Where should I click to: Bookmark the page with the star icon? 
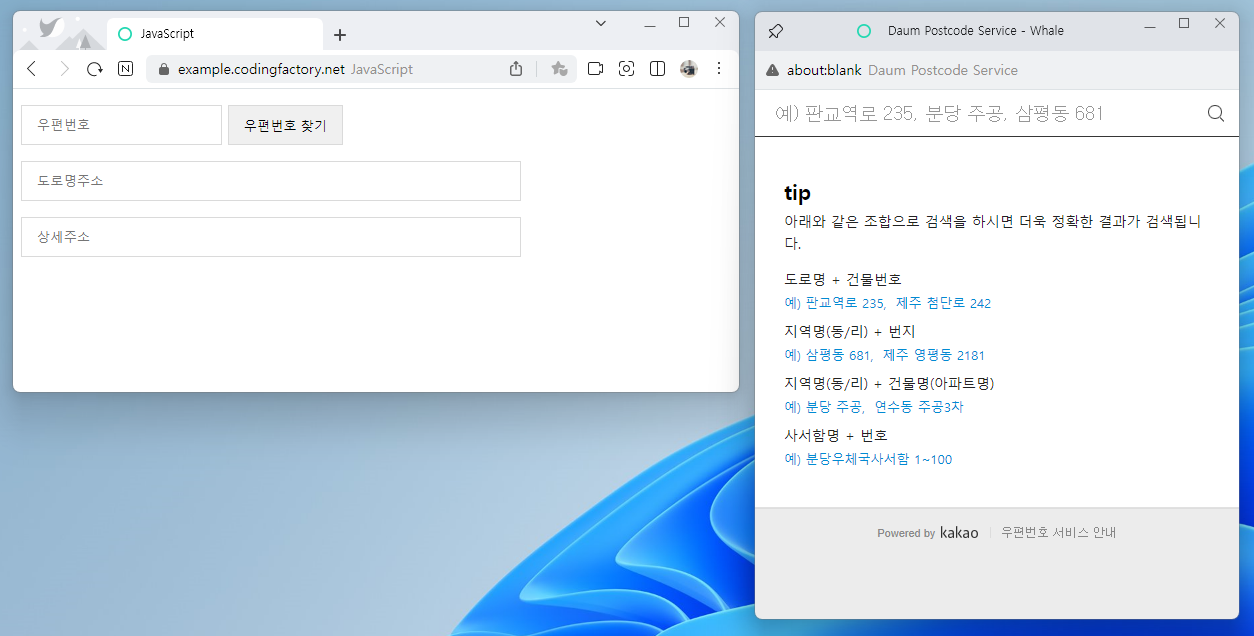559,69
